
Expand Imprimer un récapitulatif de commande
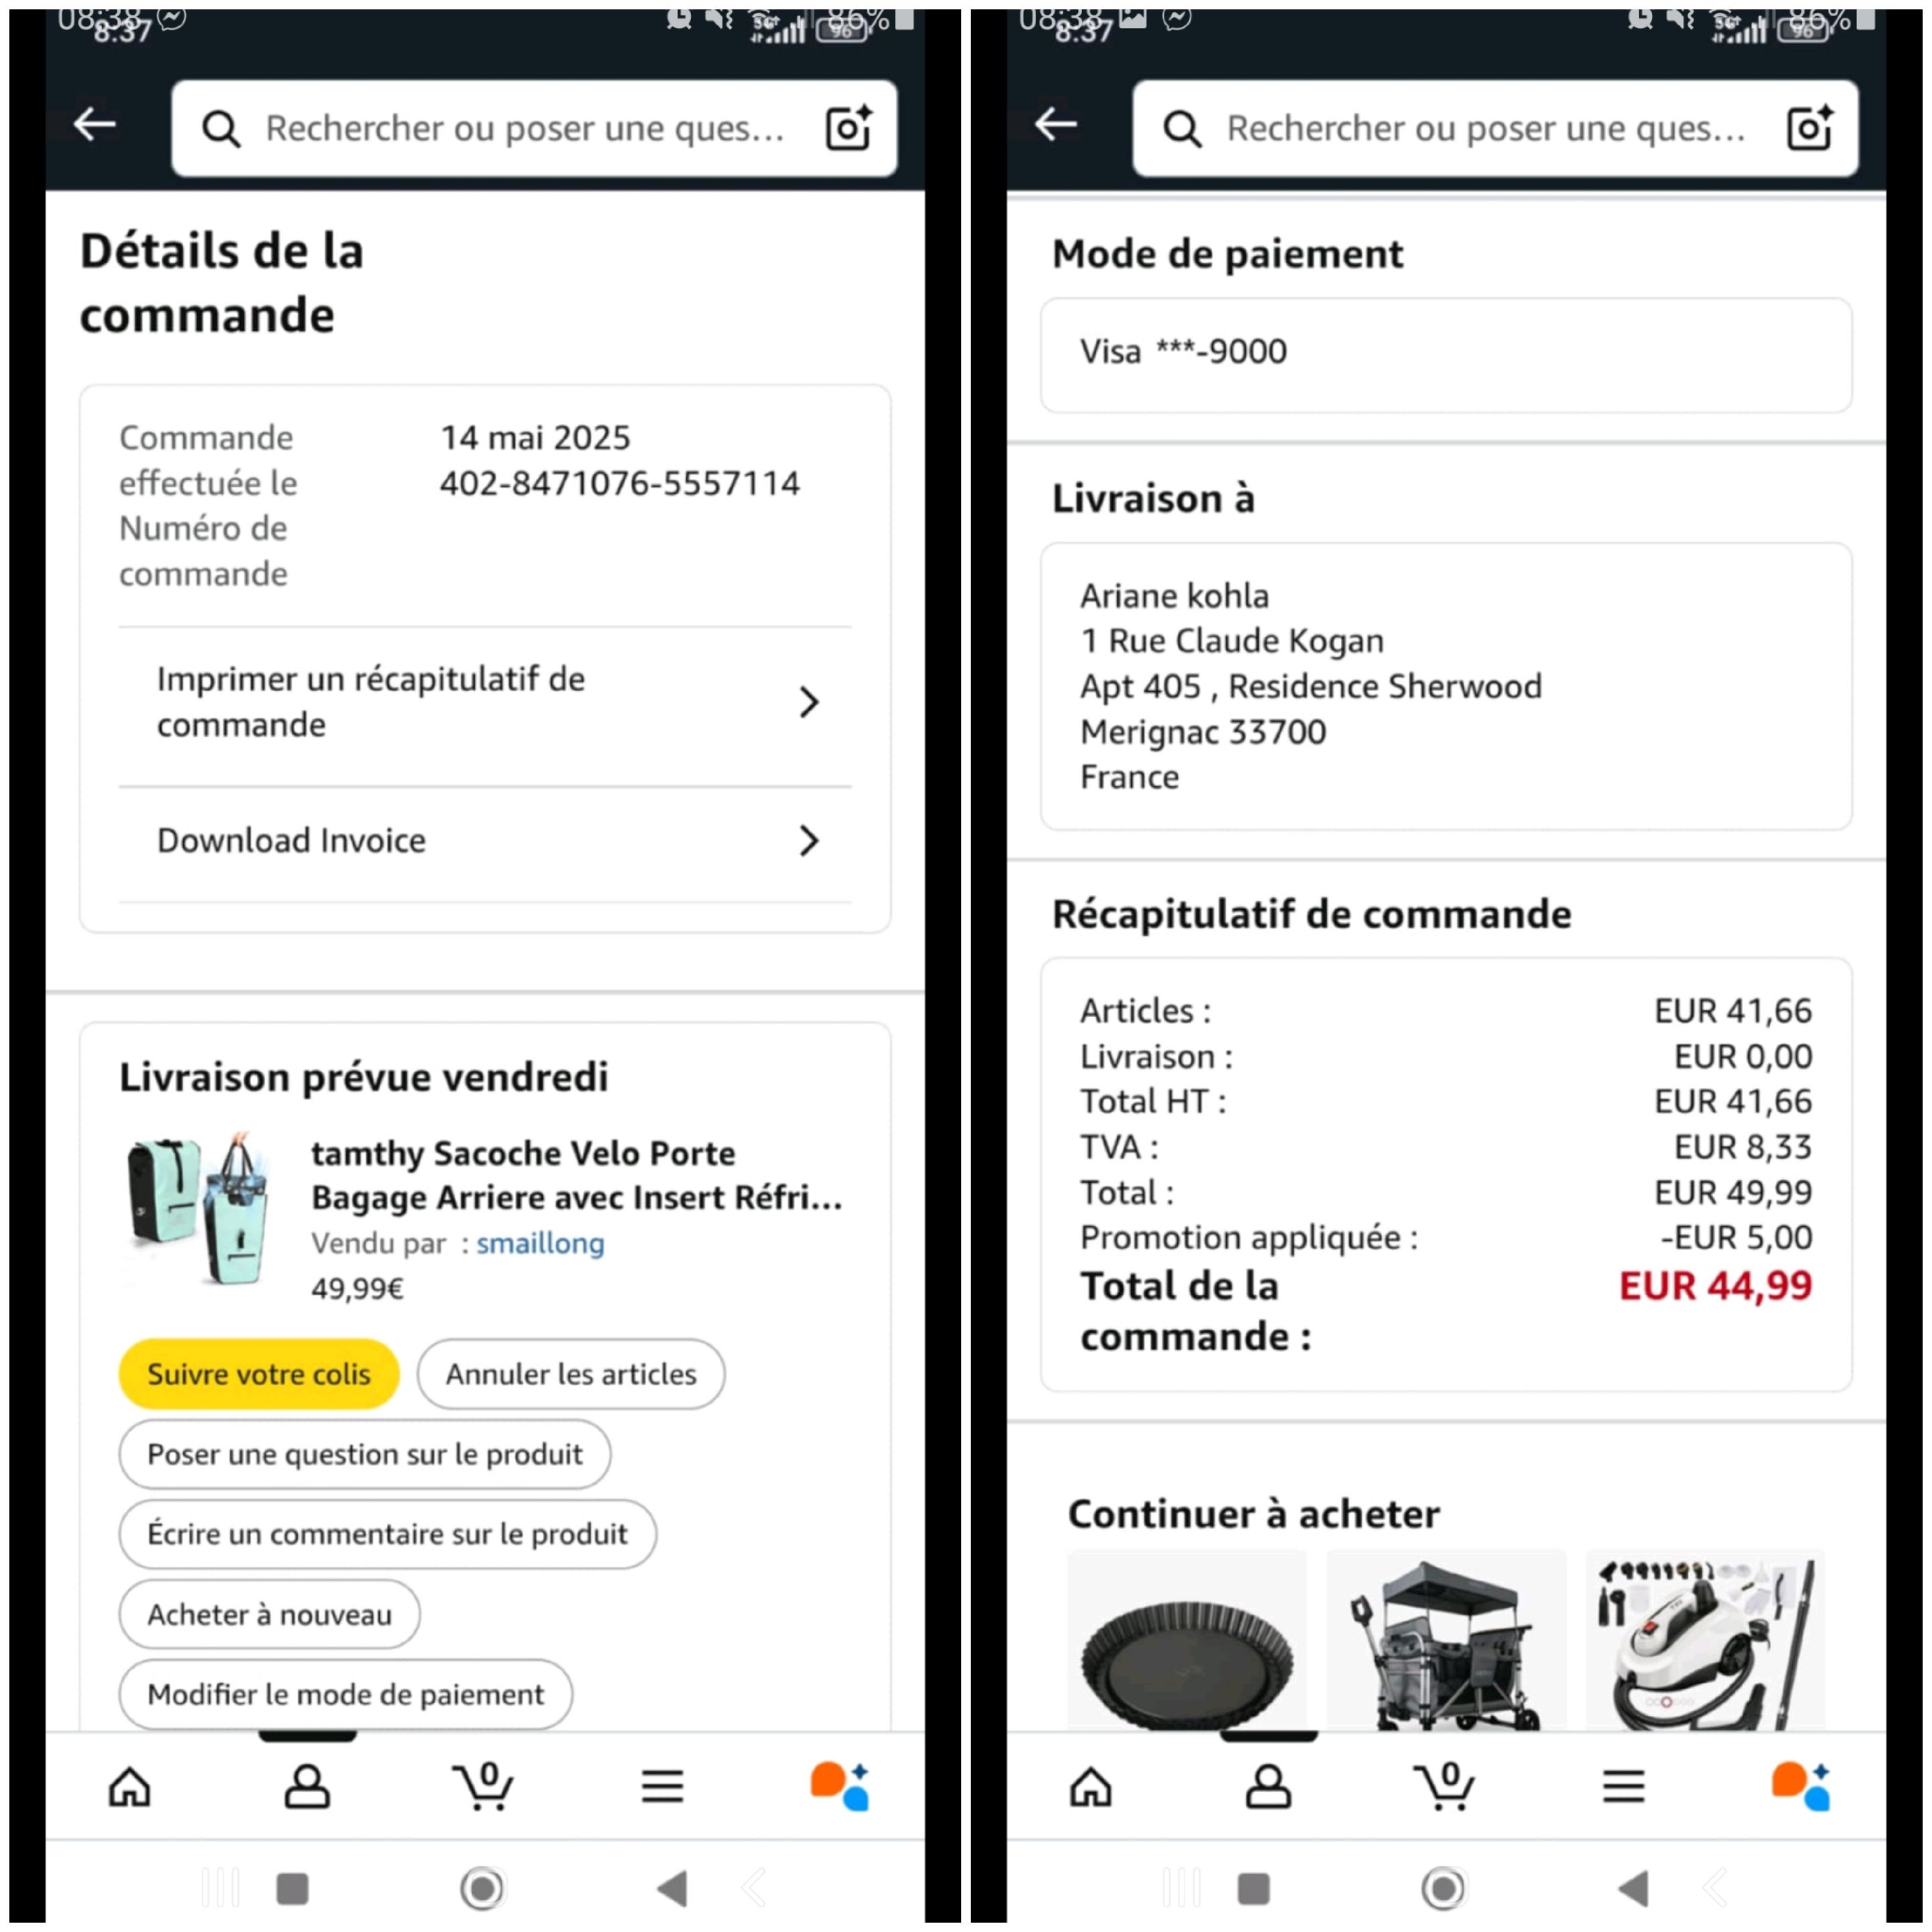(485, 703)
